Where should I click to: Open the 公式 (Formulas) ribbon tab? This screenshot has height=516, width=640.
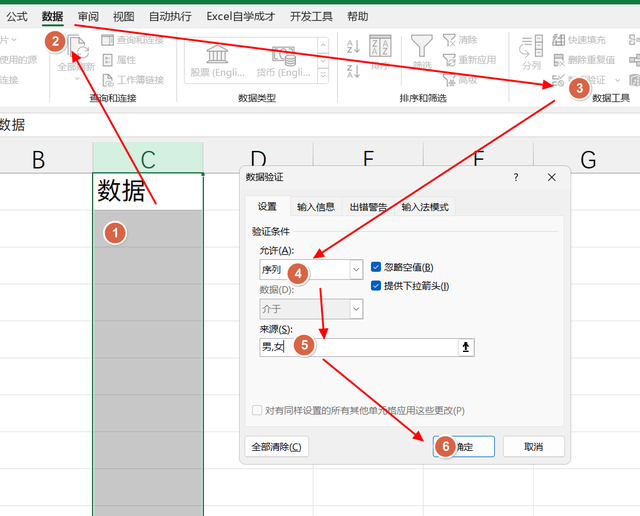click(17, 17)
